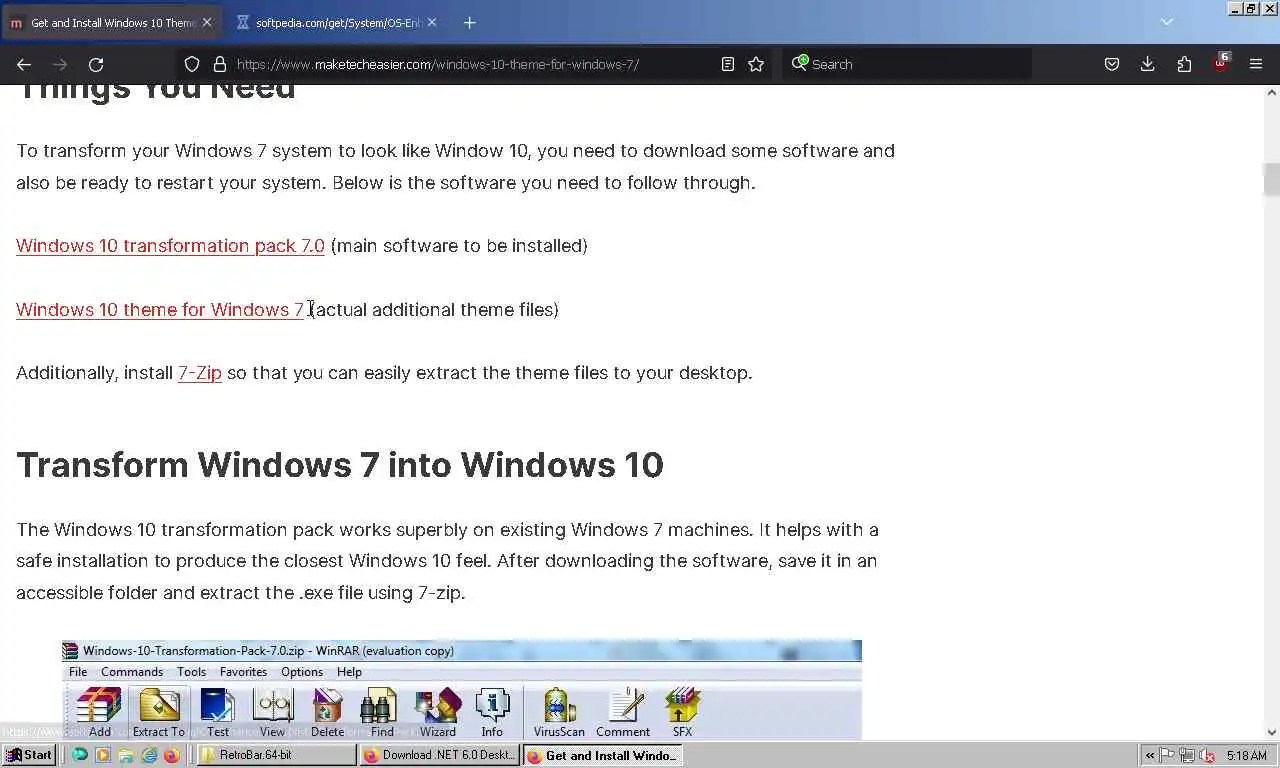Launch Windows Media Player from quick launch
The image size is (1280, 768).
tap(102, 755)
